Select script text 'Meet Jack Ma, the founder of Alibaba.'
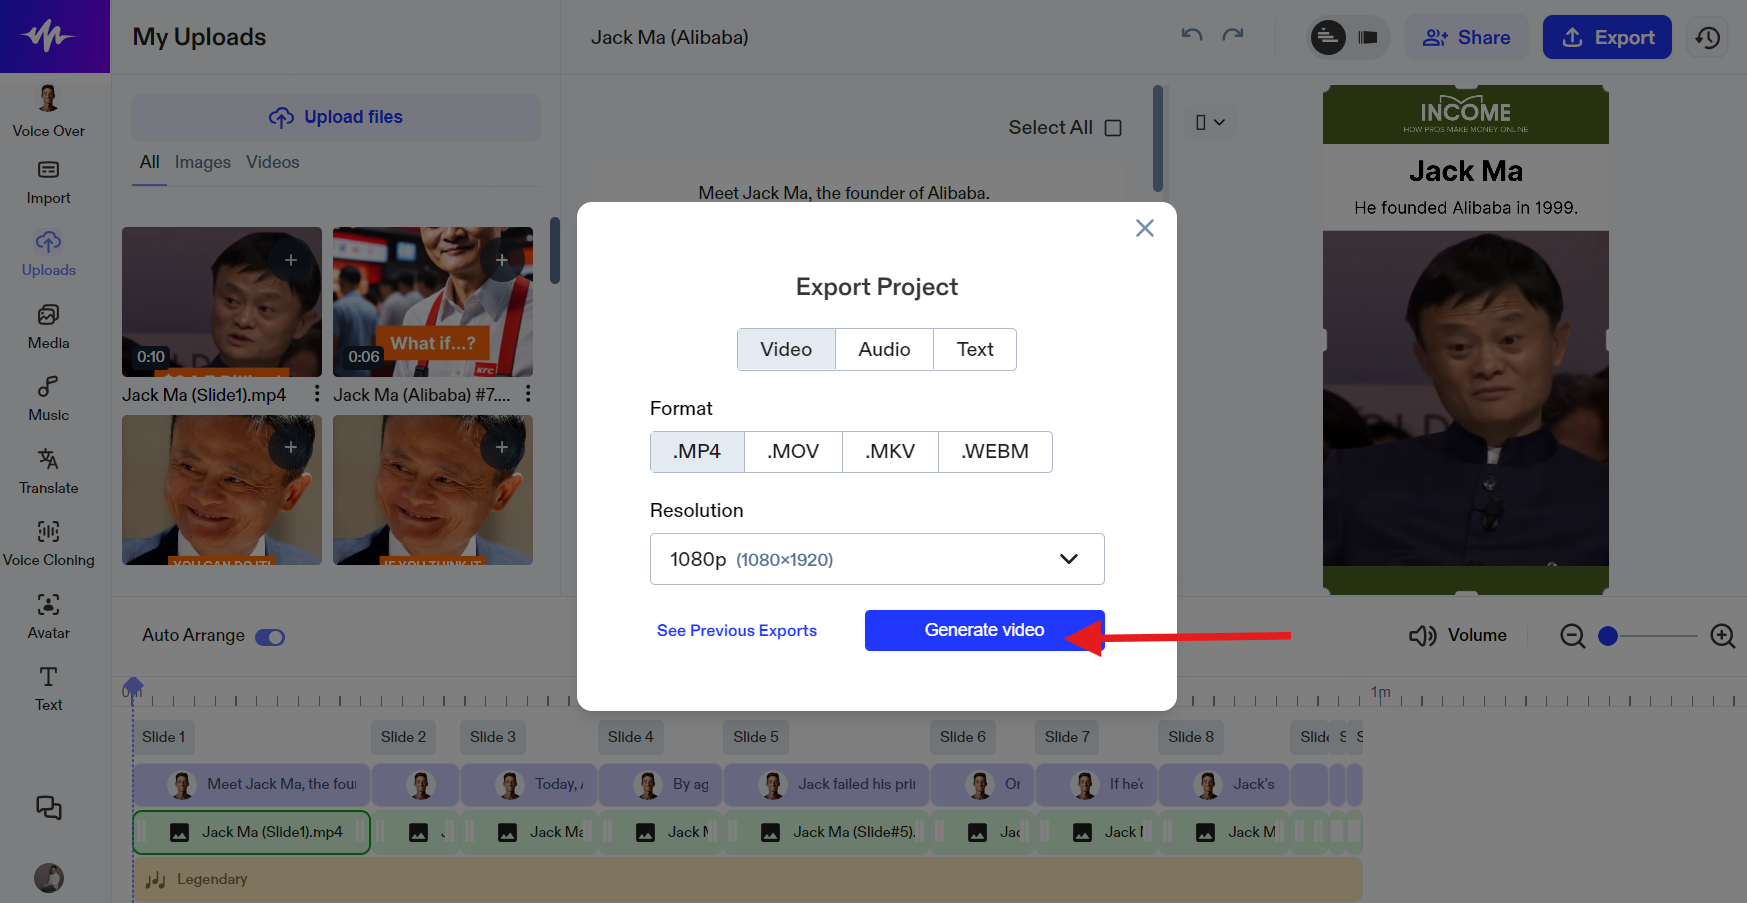 [844, 193]
